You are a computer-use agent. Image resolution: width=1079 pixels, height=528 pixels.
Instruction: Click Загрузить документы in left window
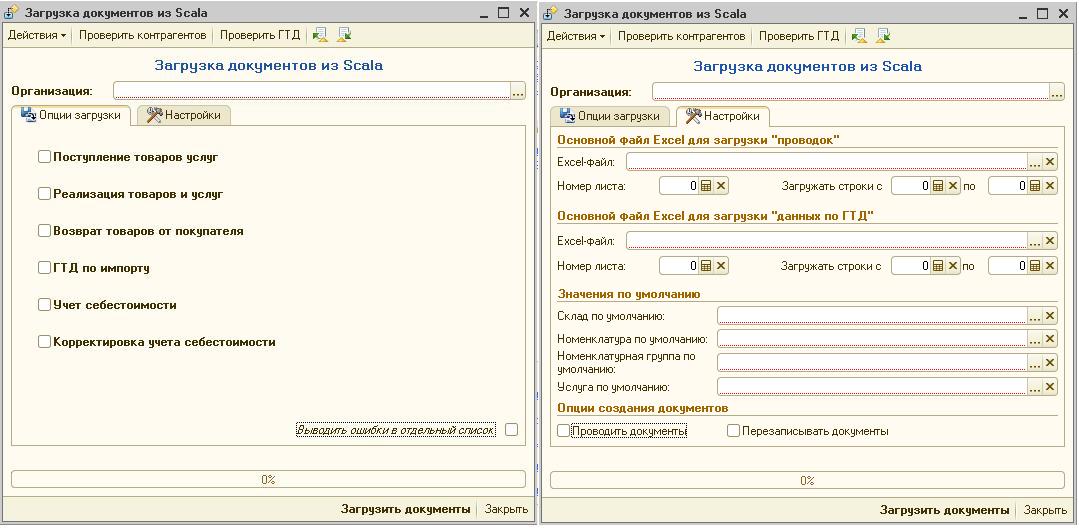[405, 509]
